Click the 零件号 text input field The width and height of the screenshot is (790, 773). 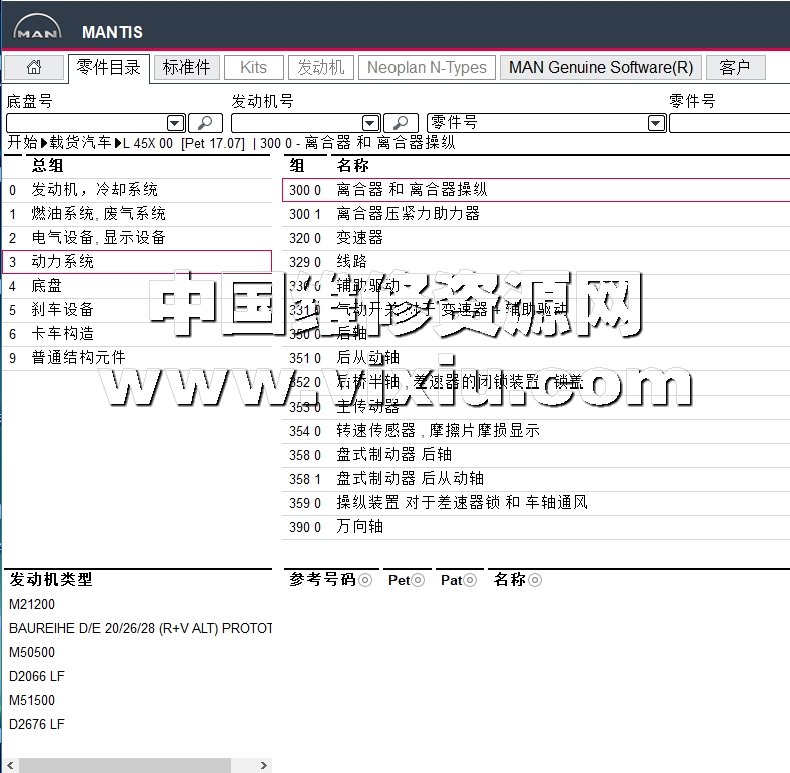pos(730,123)
